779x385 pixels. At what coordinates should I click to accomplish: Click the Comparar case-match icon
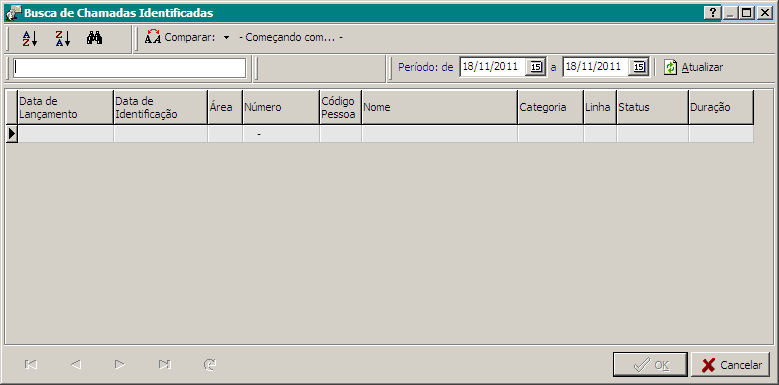(153, 37)
